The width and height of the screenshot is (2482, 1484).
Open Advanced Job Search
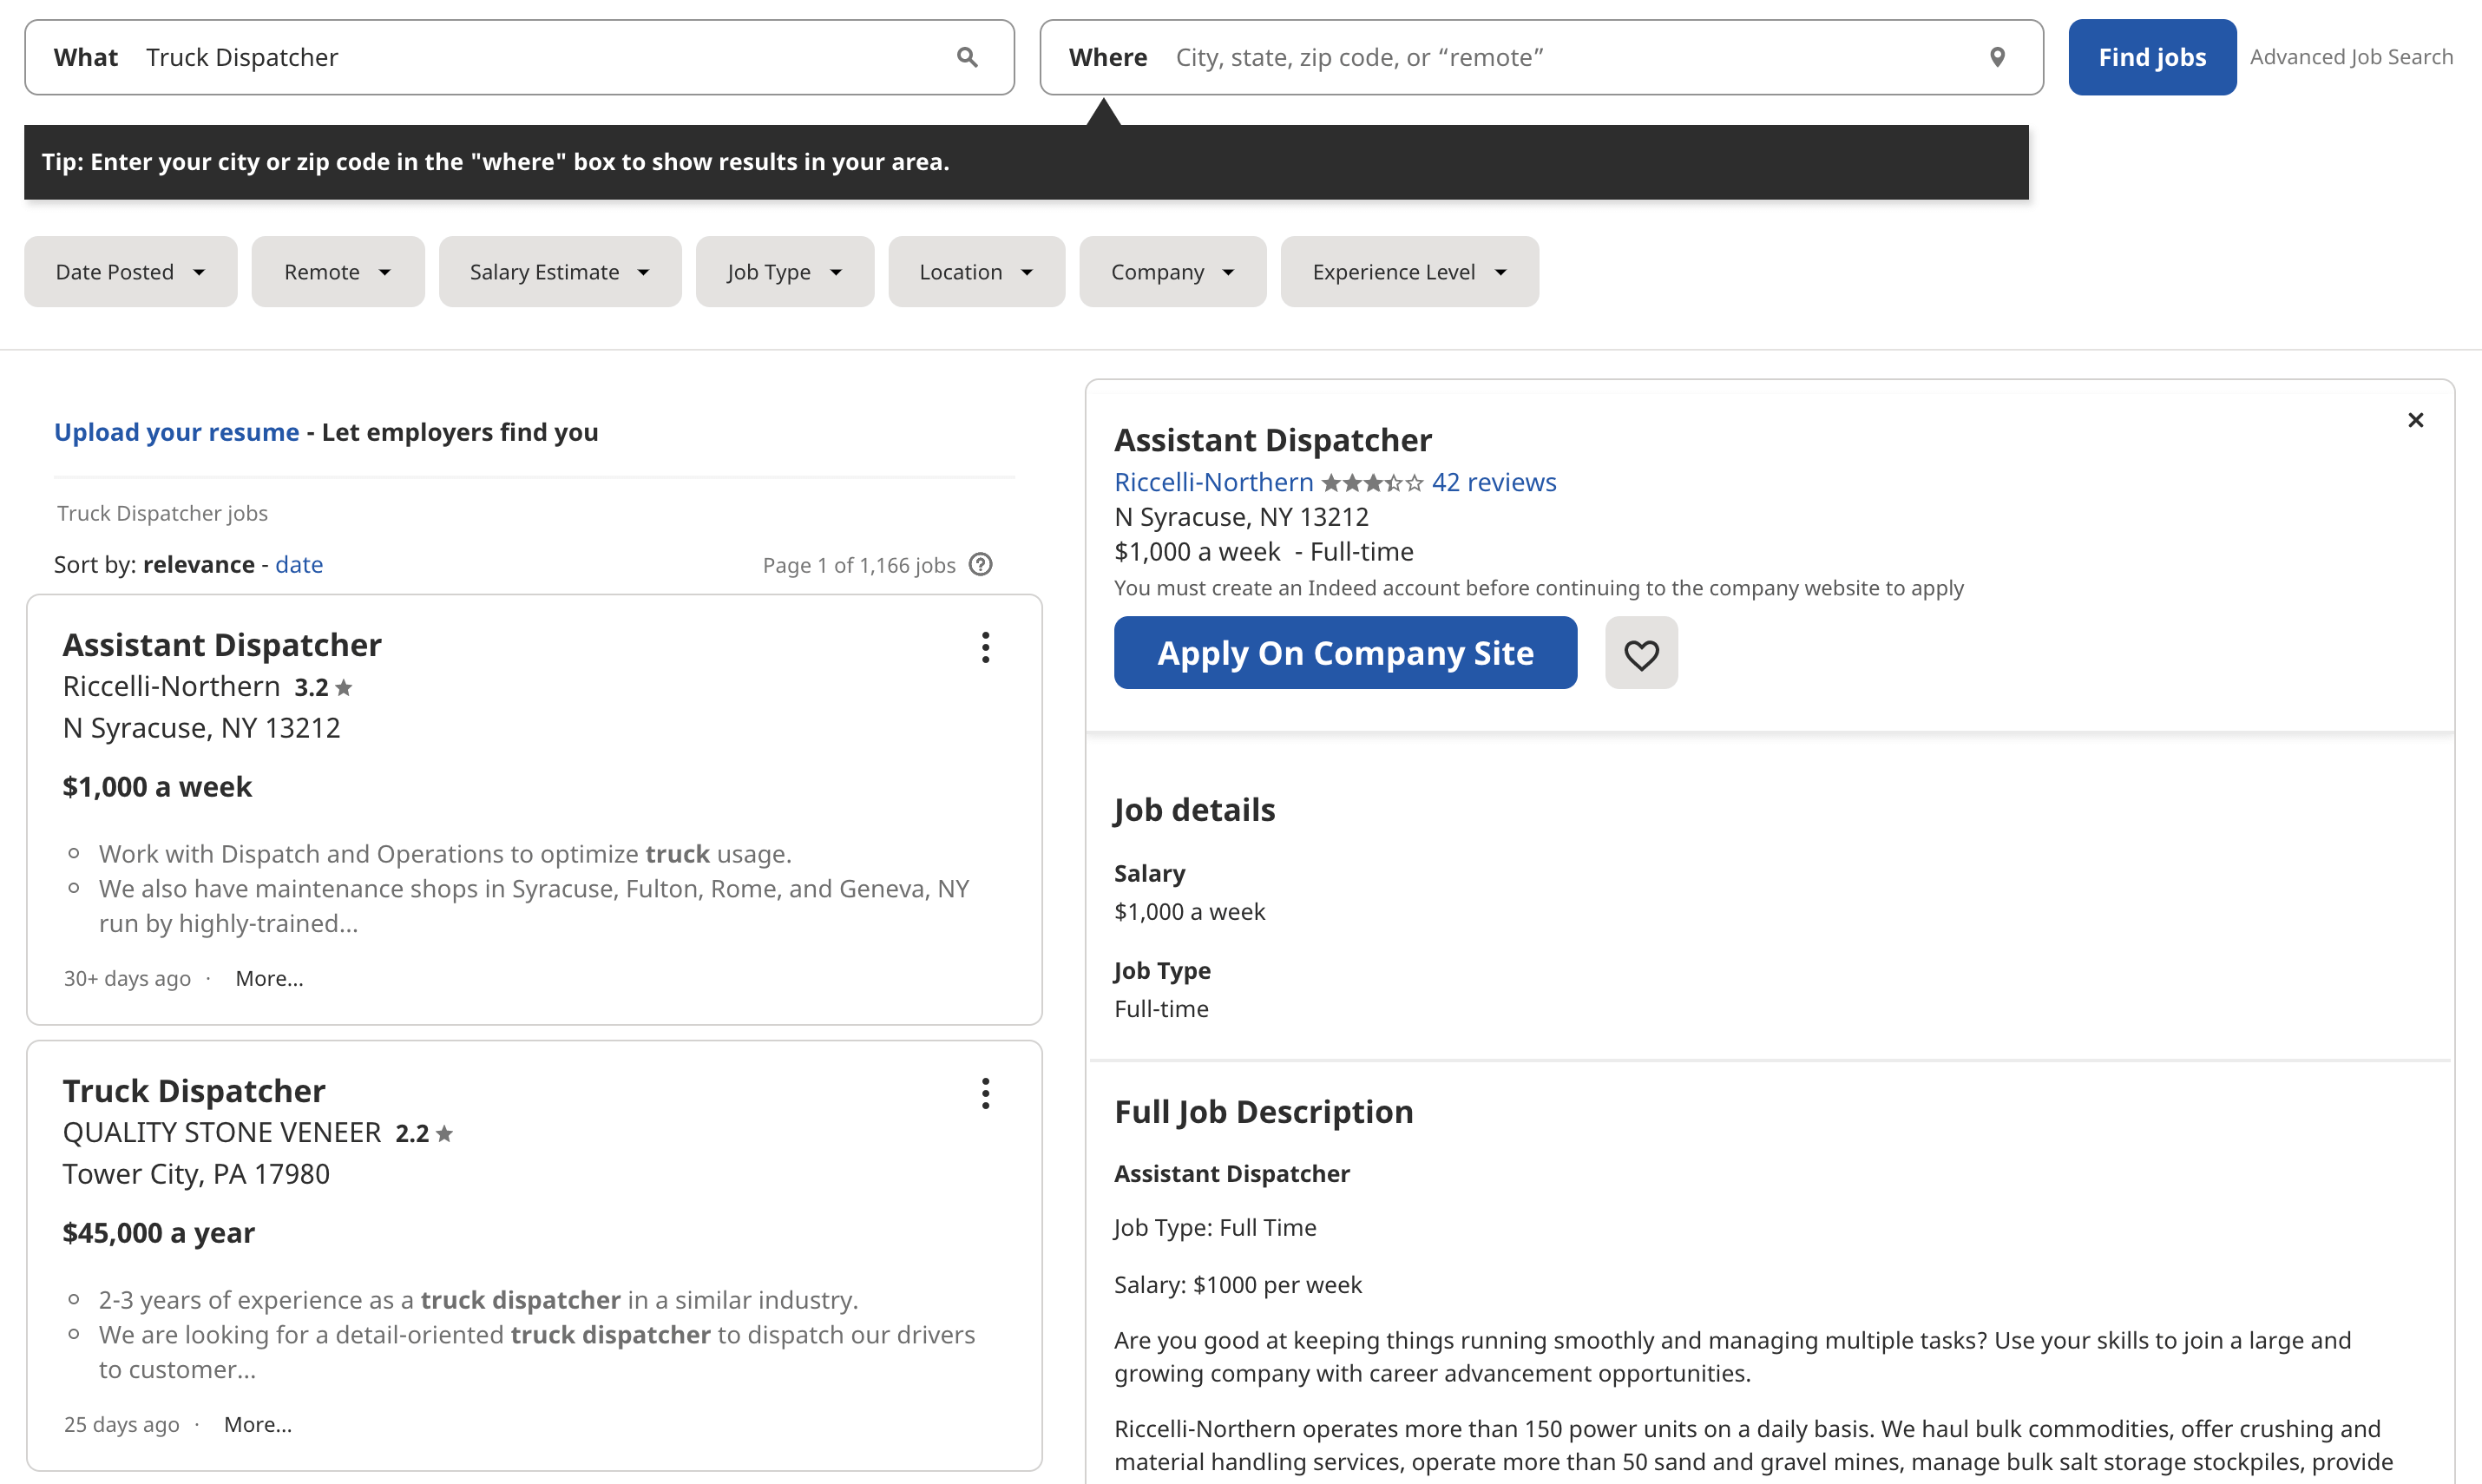2351,57
